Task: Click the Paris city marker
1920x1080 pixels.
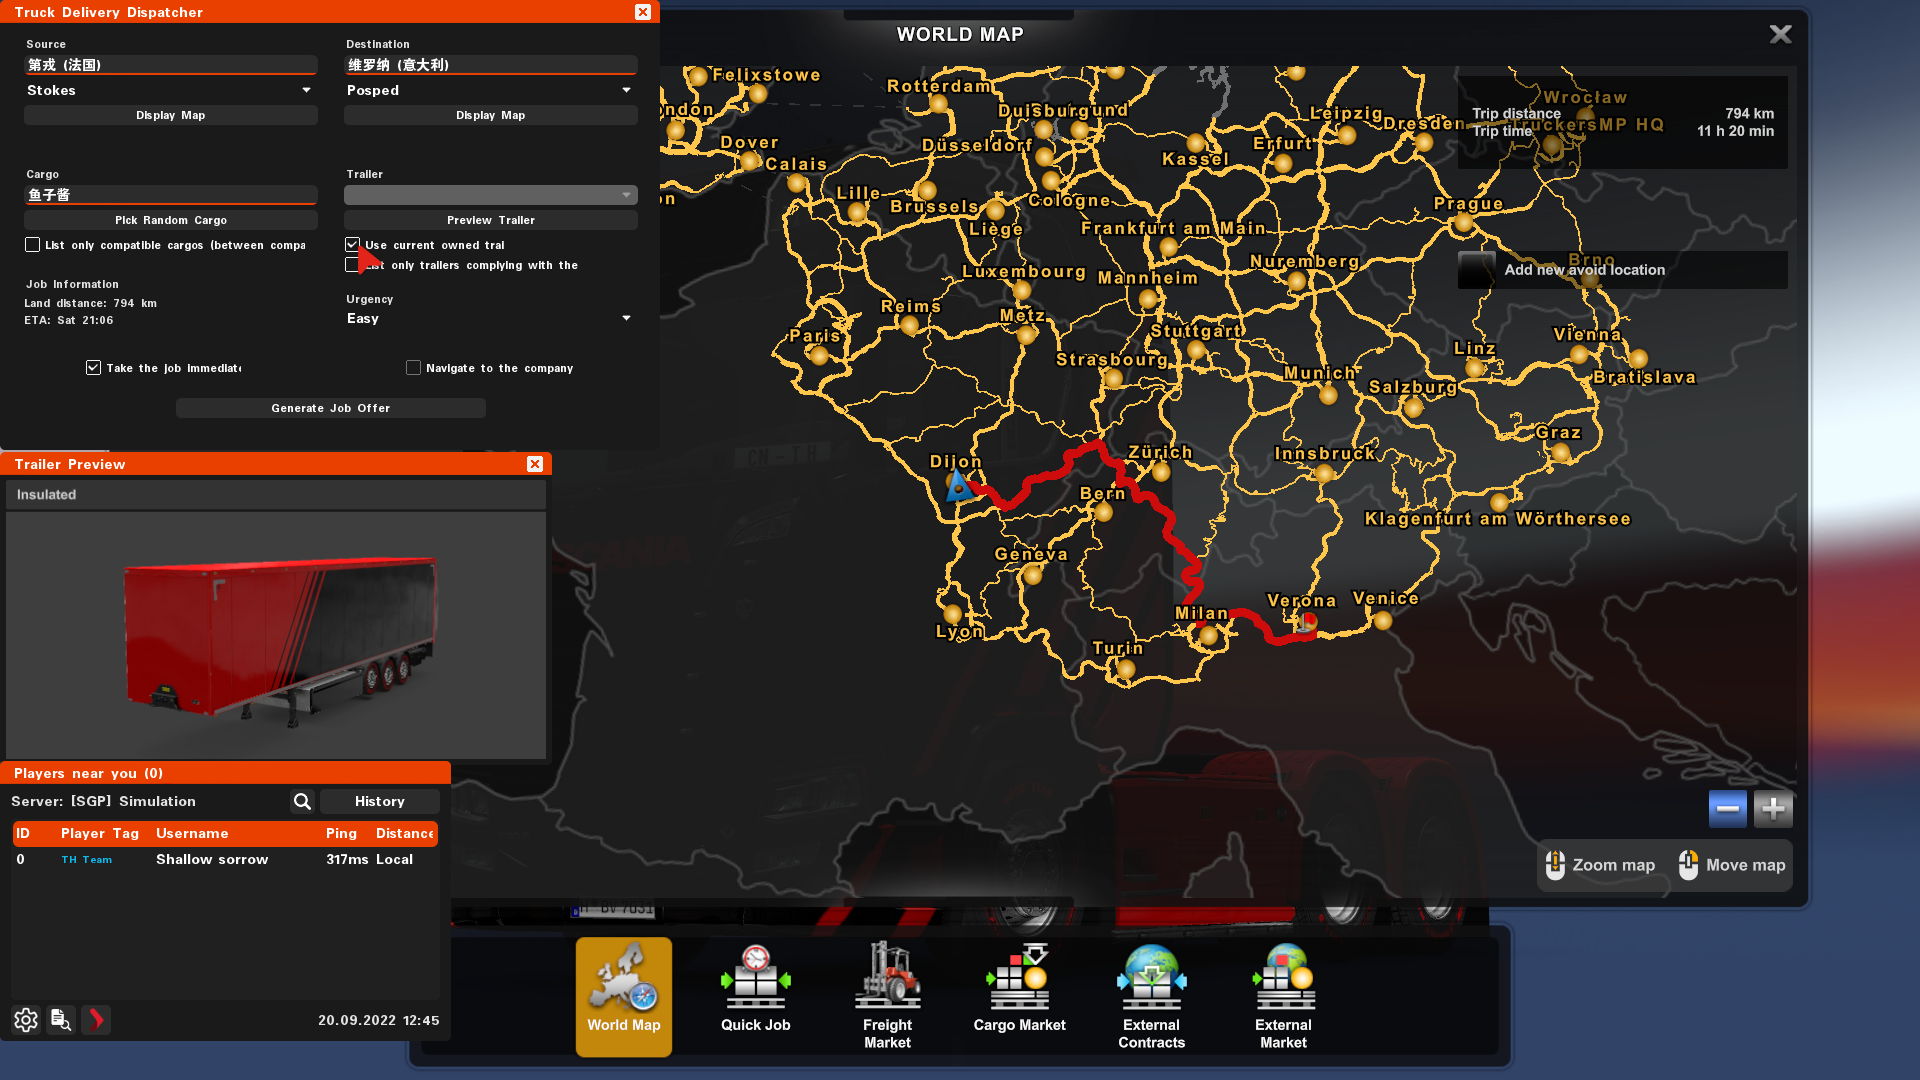Action: pyautogui.click(x=820, y=355)
